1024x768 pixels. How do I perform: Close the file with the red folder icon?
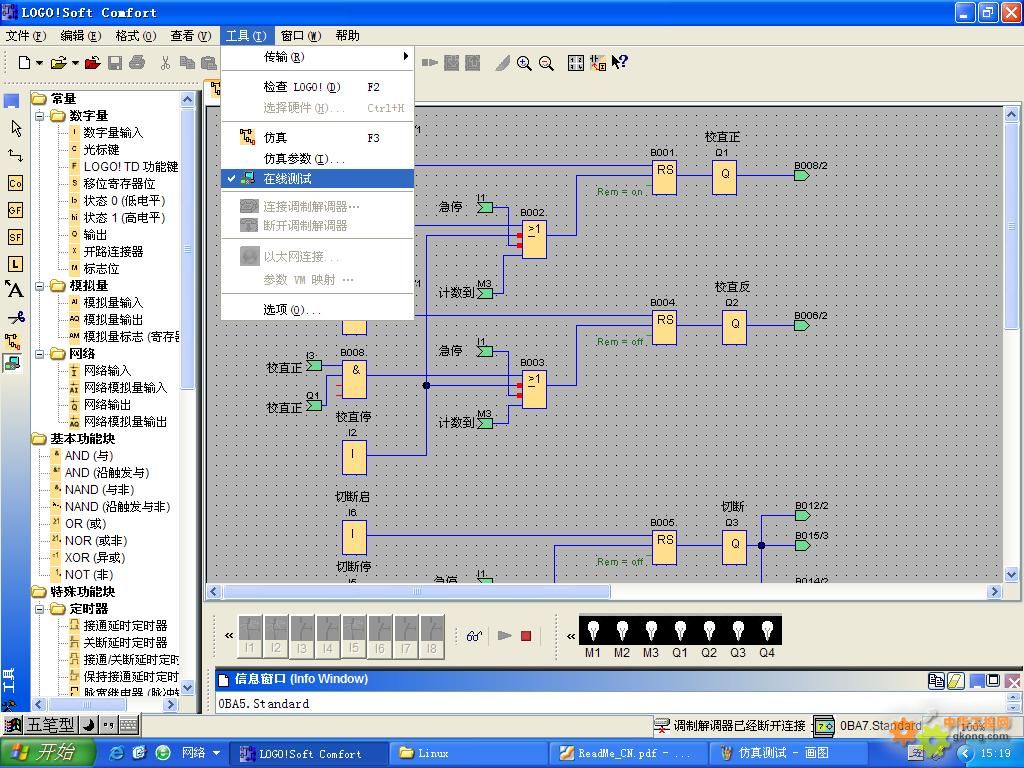[93, 63]
